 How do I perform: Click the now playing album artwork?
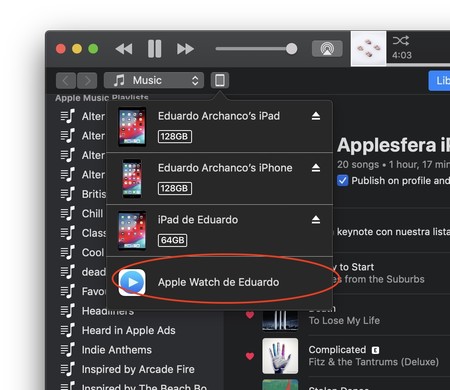[x=369, y=49]
